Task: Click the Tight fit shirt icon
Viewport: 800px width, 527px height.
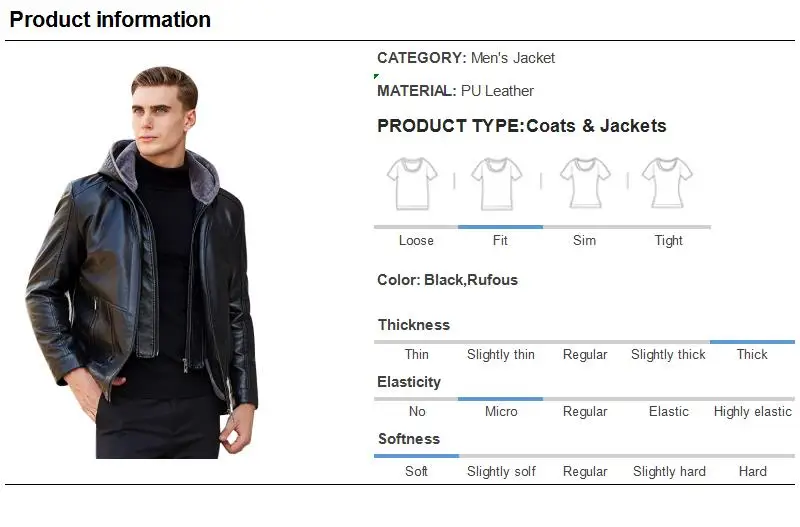Action: [667, 183]
